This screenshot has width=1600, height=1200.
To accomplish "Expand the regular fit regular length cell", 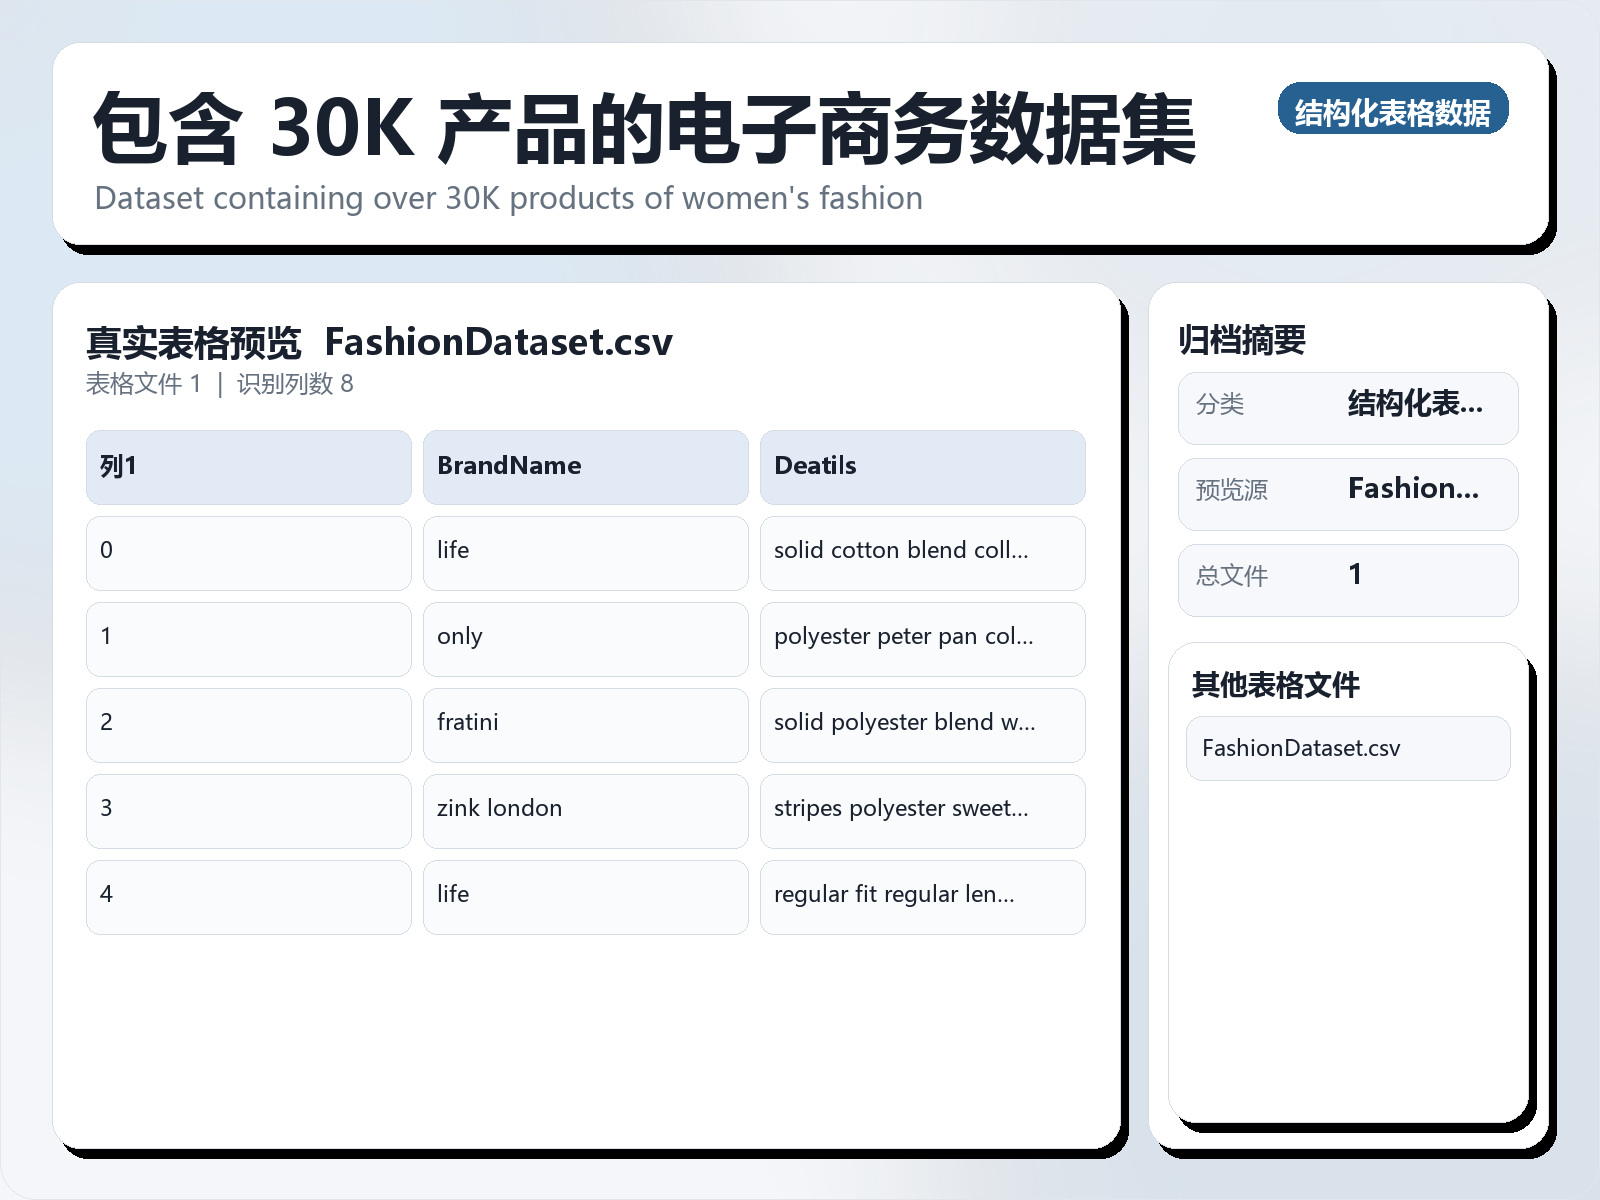I will (922, 896).
